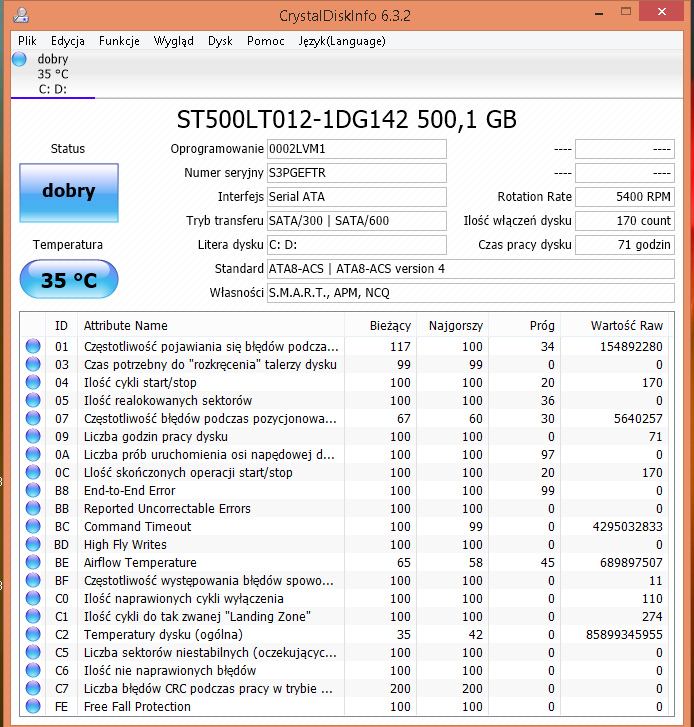This screenshot has height=727, width=694.
Task: Click the status orb of Free Fall Protection
Action: tap(33, 706)
